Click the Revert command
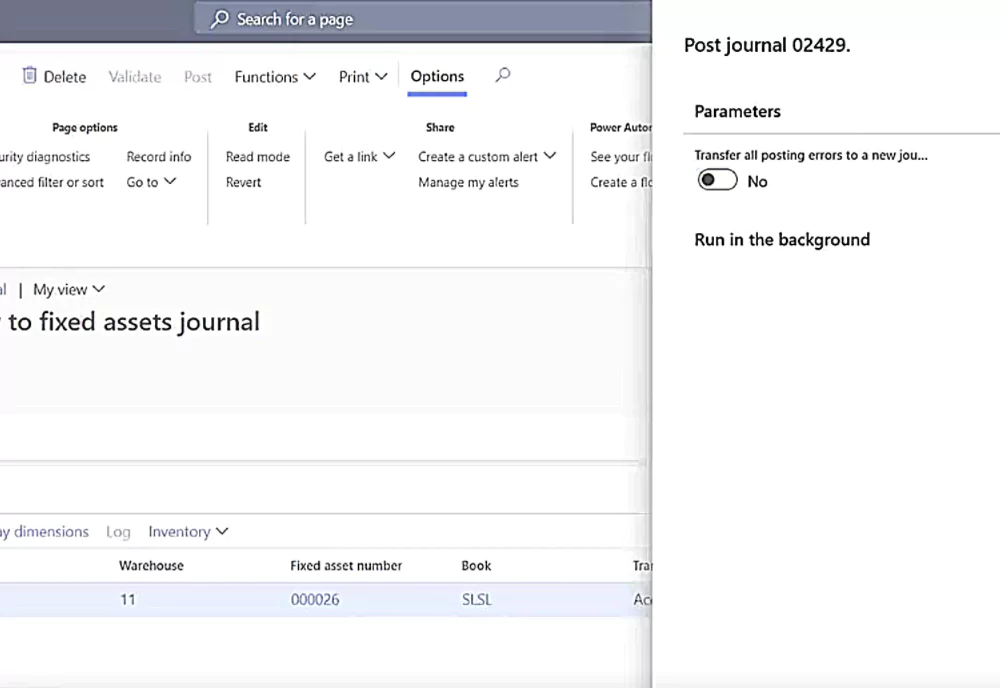Screen dimensions: 1000x688 pos(243,182)
